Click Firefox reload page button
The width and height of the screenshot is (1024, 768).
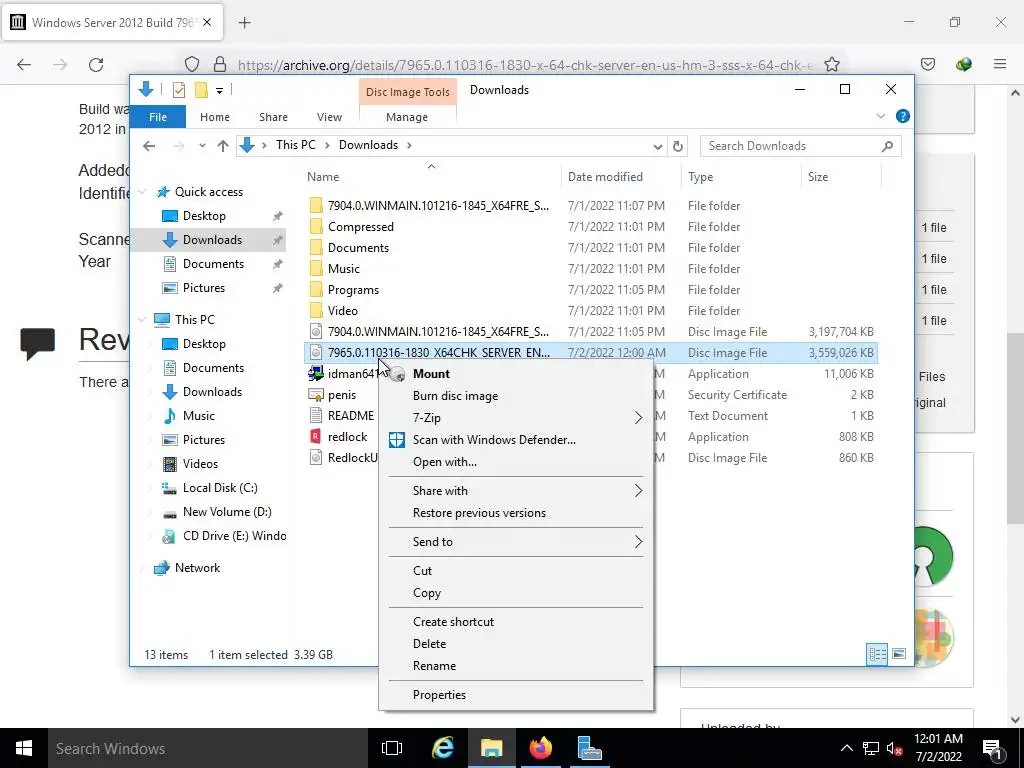96,65
